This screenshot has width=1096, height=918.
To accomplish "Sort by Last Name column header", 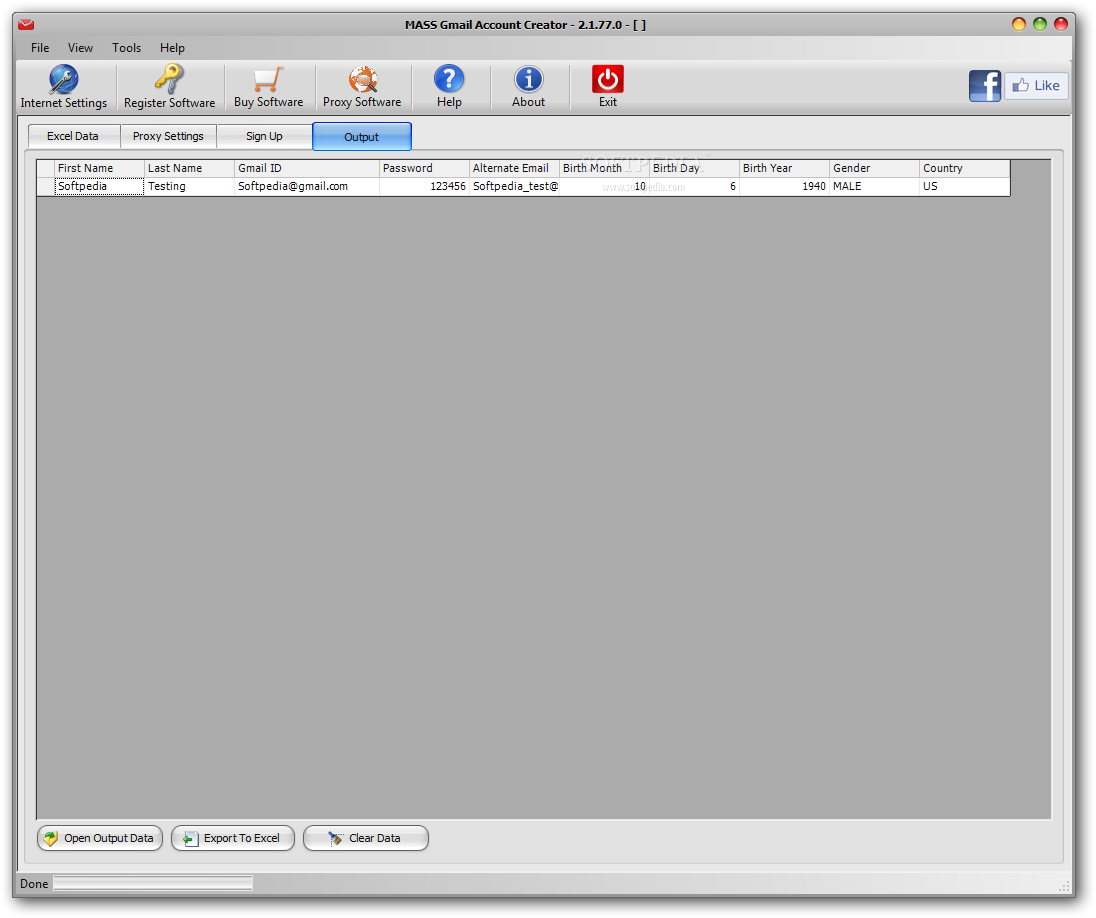I will click(x=189, y=168).
